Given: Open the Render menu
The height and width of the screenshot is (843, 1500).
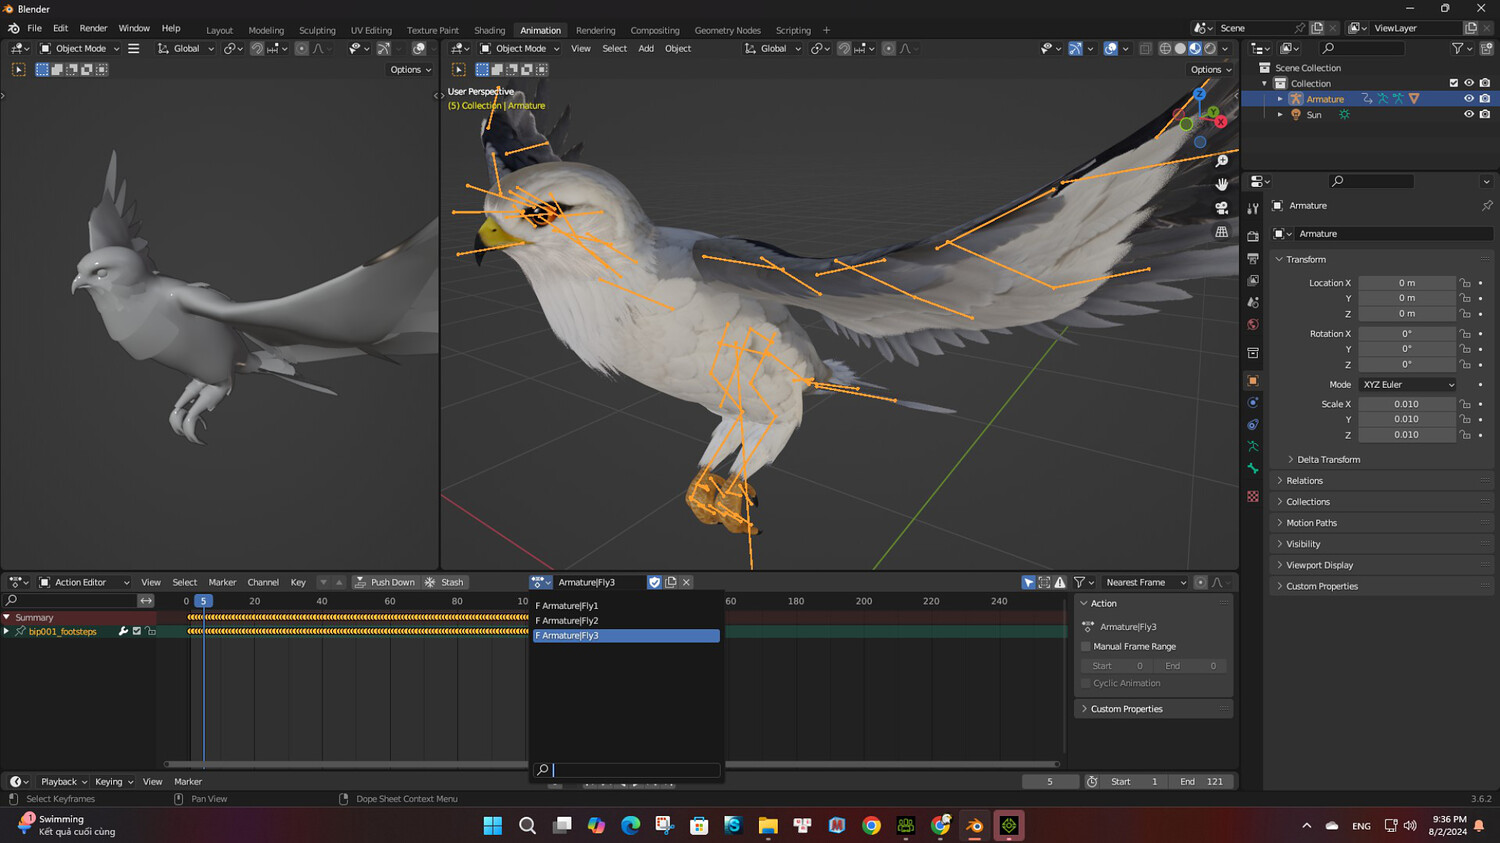Looking at the screenshot, I should coord(93,28).
